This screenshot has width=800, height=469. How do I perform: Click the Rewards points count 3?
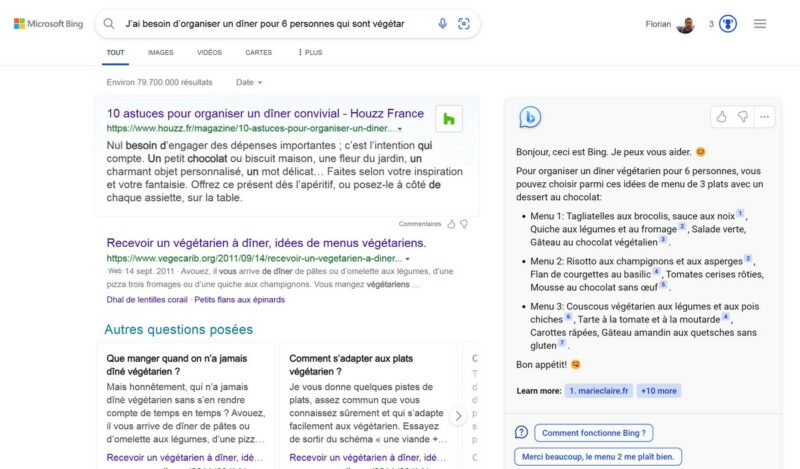pyautogui.click(x=711, y=24)
